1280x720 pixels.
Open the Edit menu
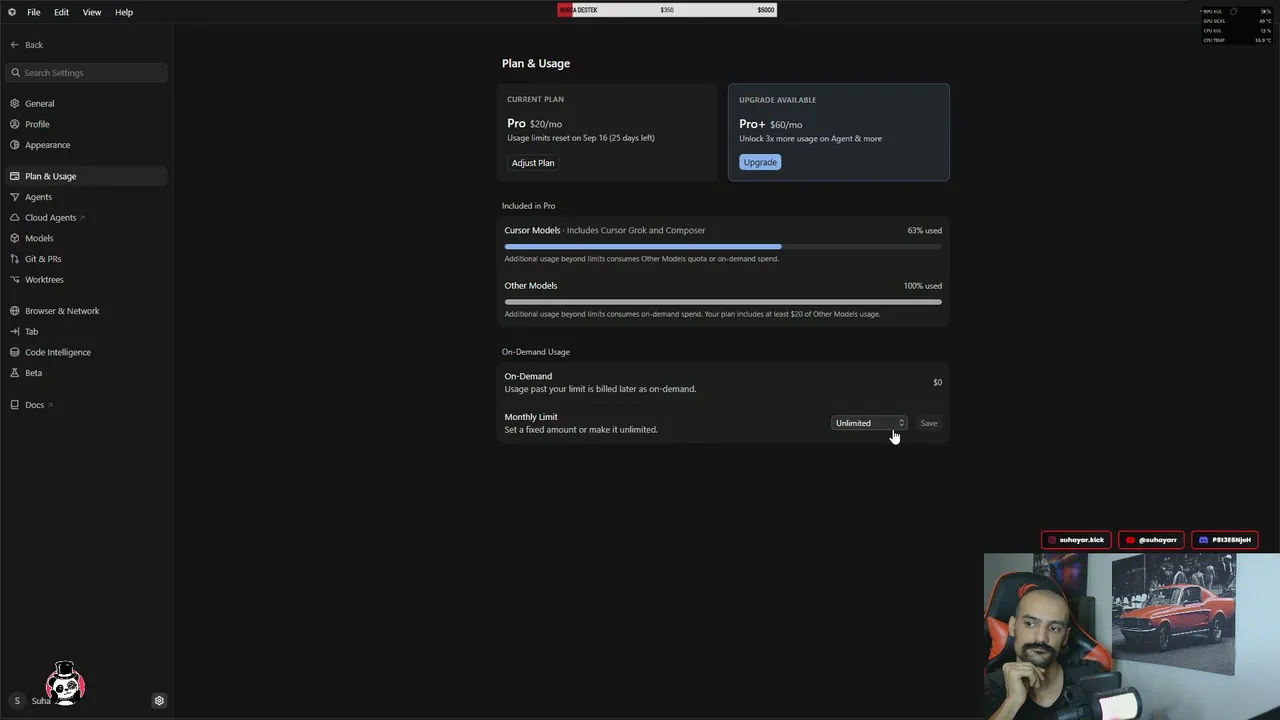click(62, 12)
